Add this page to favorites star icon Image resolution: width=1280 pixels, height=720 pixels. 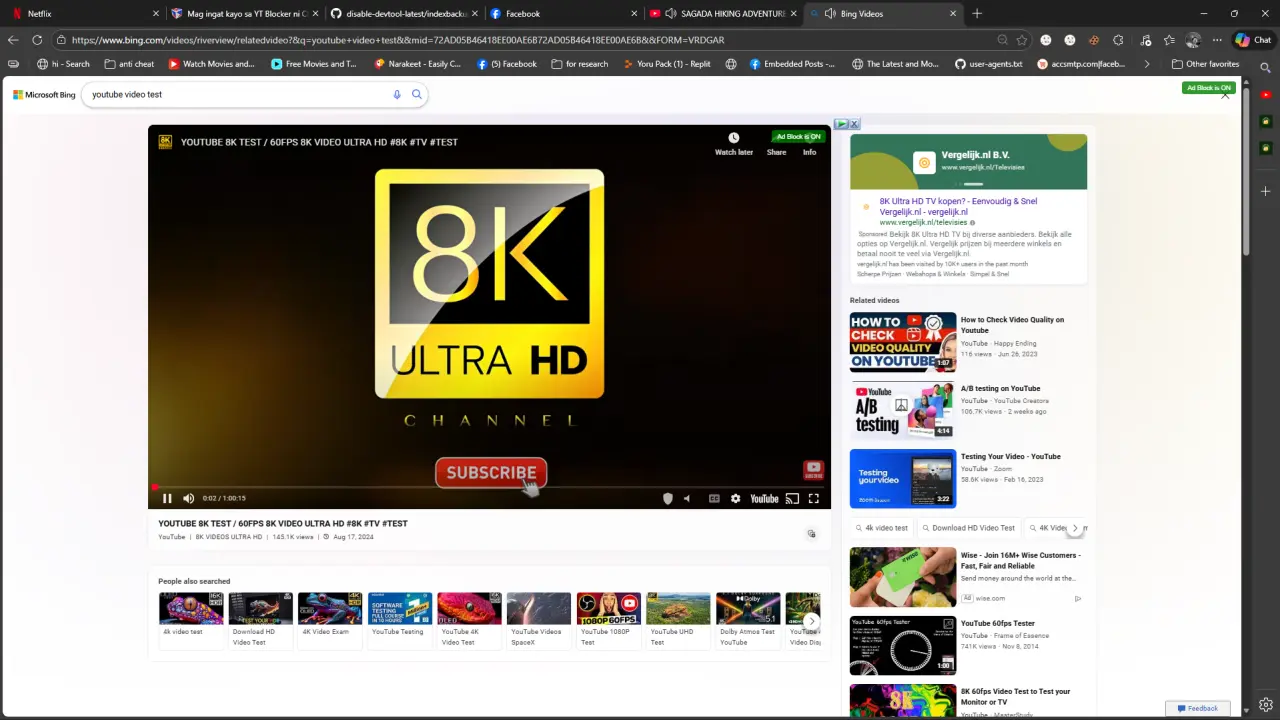pyautogui.click(x=1021, y=40)
